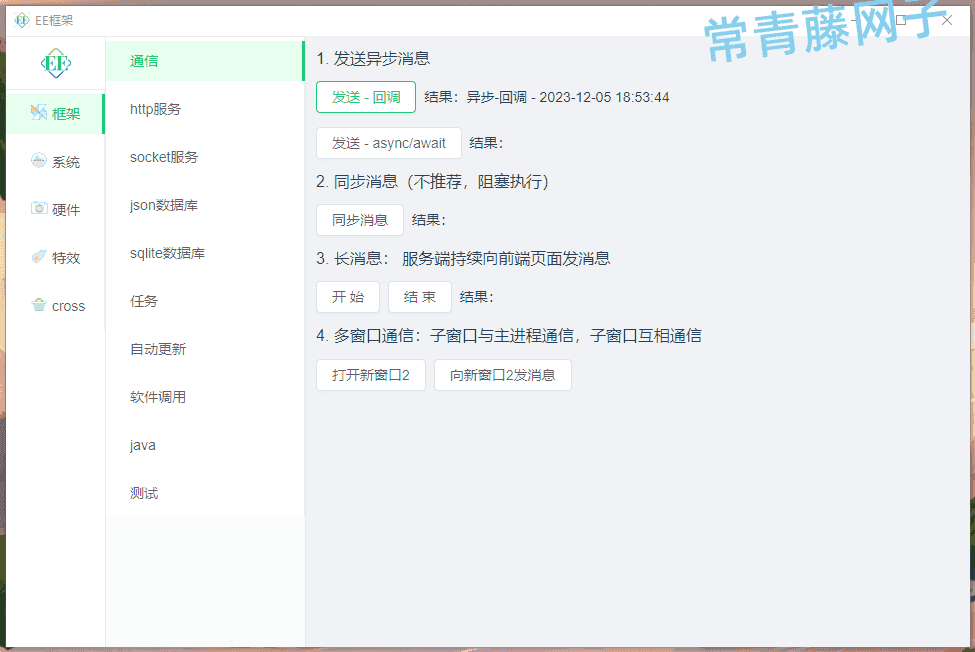This screenshot has width=975, height=652.
Task: Select the 特效 sidebar label
Action: [66, 258]
